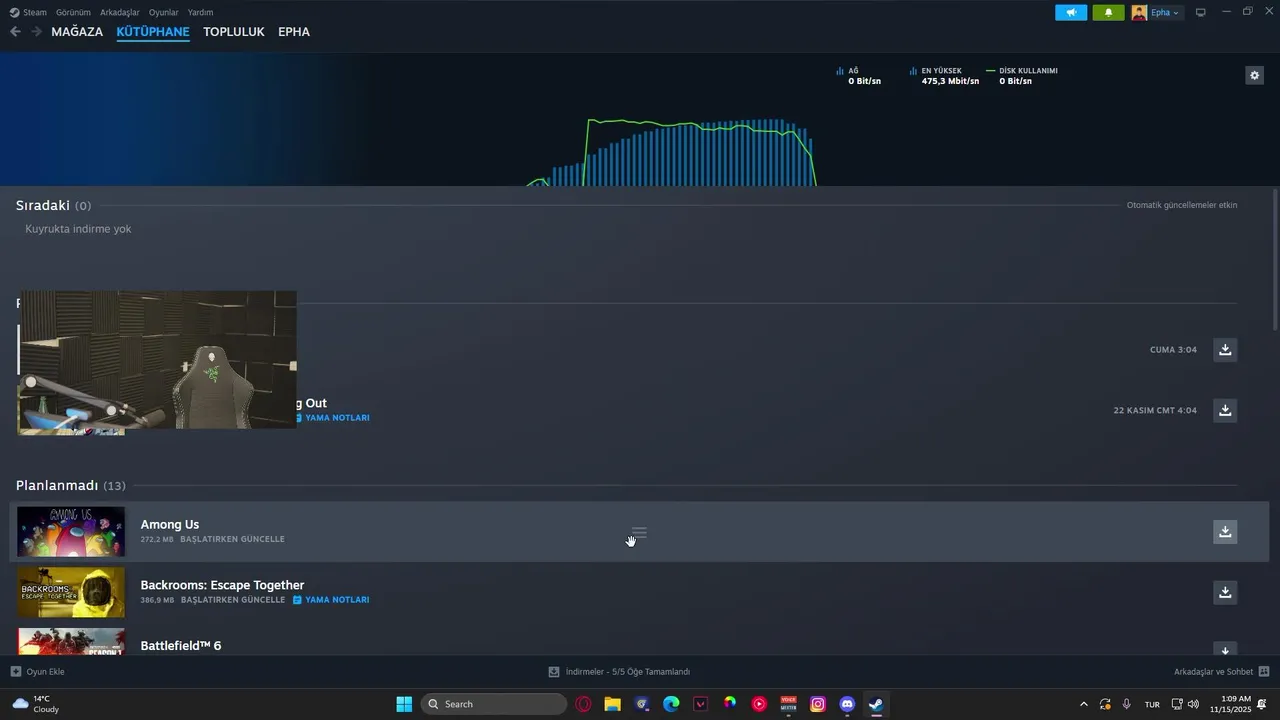Open downloads settings gear
Image resolution: width=1280 pixels, height=720 pixels.
pyautogui.click(x=1254, y=76)
